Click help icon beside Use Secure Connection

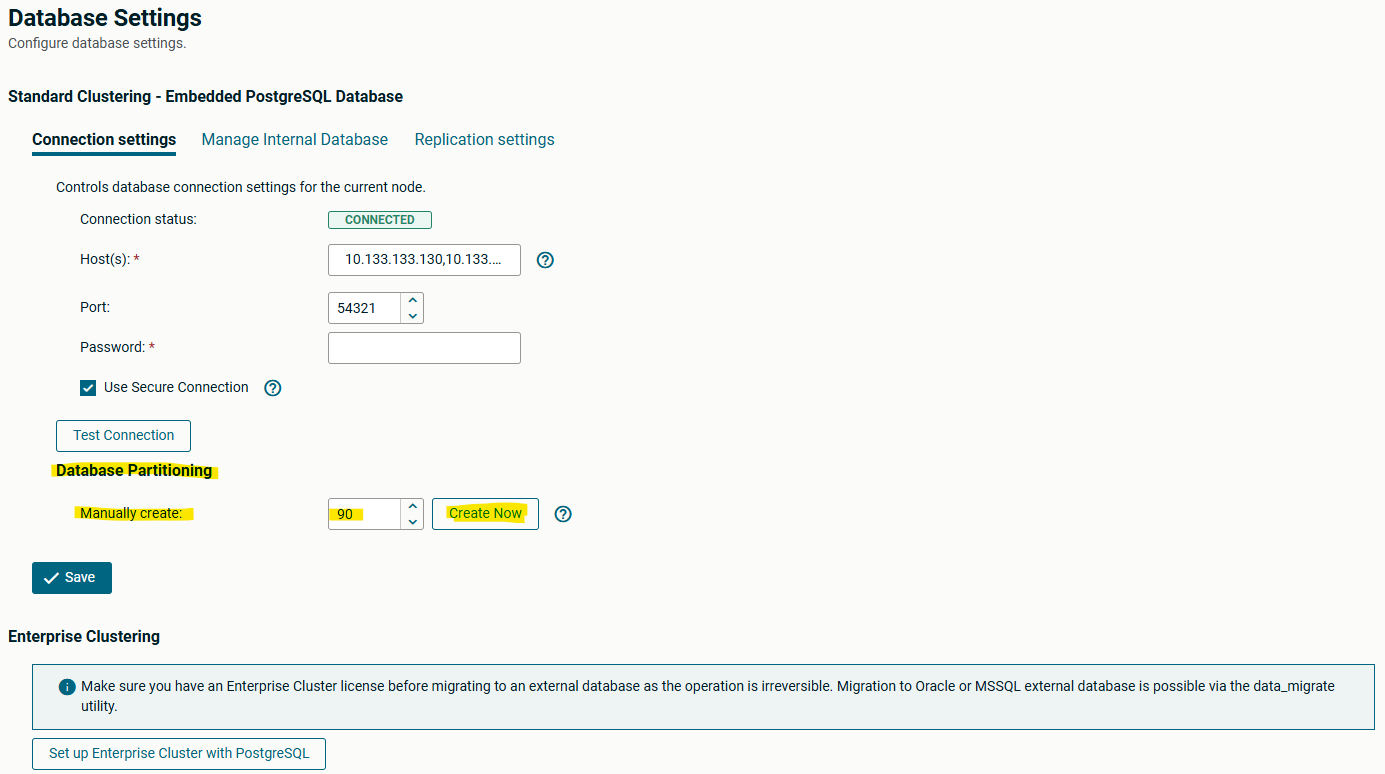pyautogui.click(x=273, y=388)
